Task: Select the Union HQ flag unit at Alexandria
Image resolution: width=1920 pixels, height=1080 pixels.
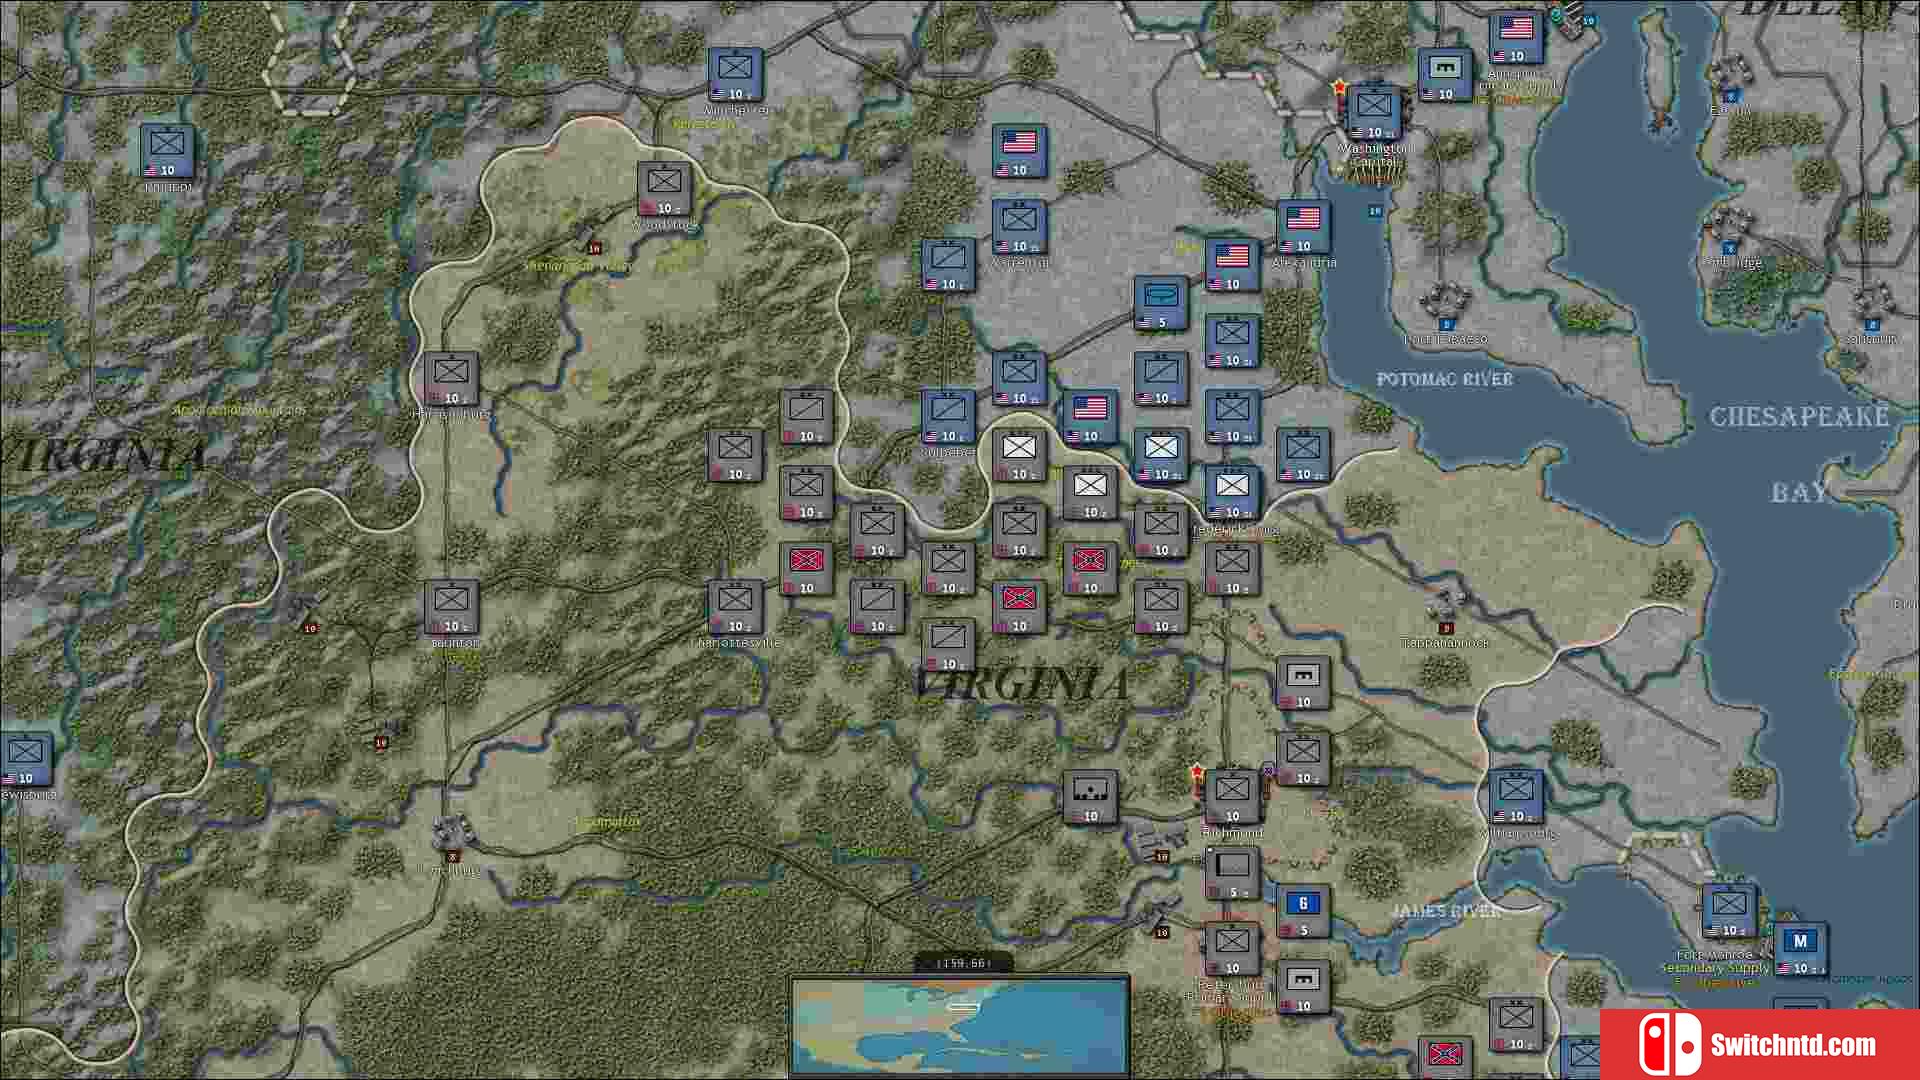Action: pos(1303,227)
